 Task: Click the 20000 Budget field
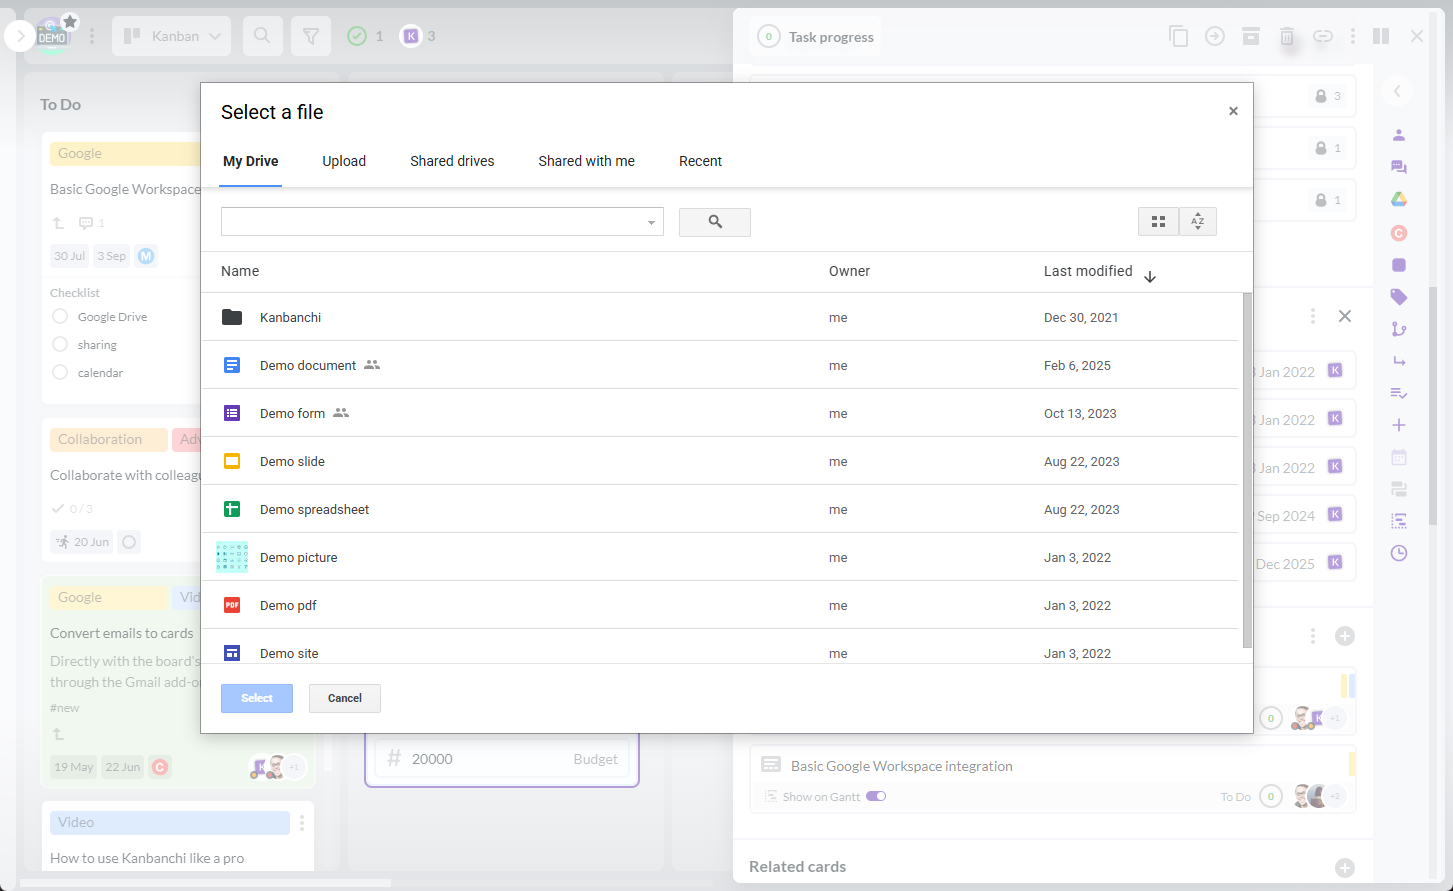pos(502,759)
